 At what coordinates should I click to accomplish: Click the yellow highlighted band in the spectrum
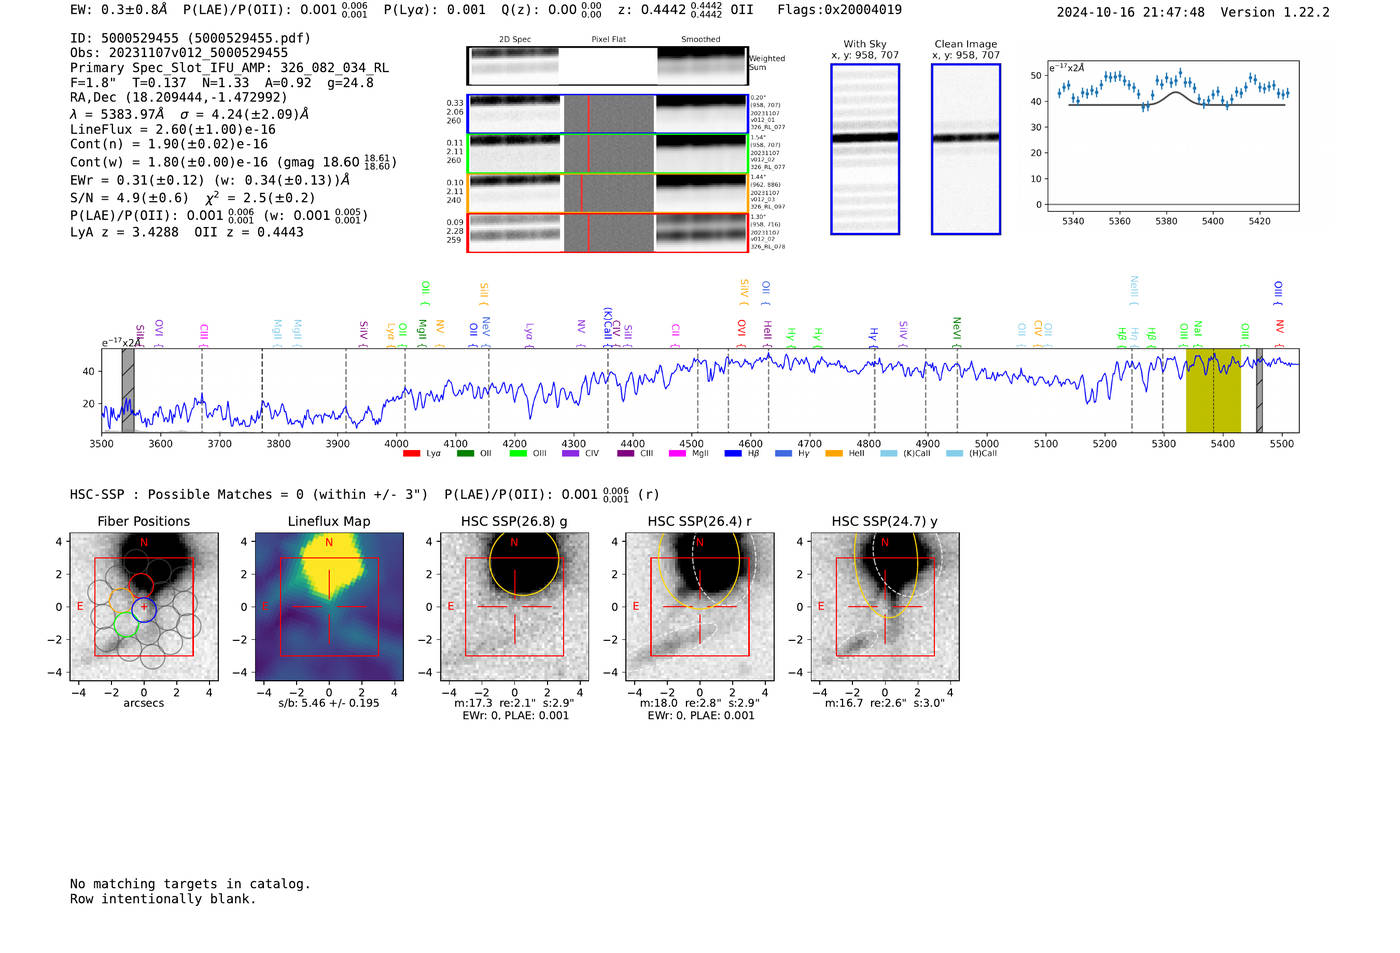click(1213, 390)
